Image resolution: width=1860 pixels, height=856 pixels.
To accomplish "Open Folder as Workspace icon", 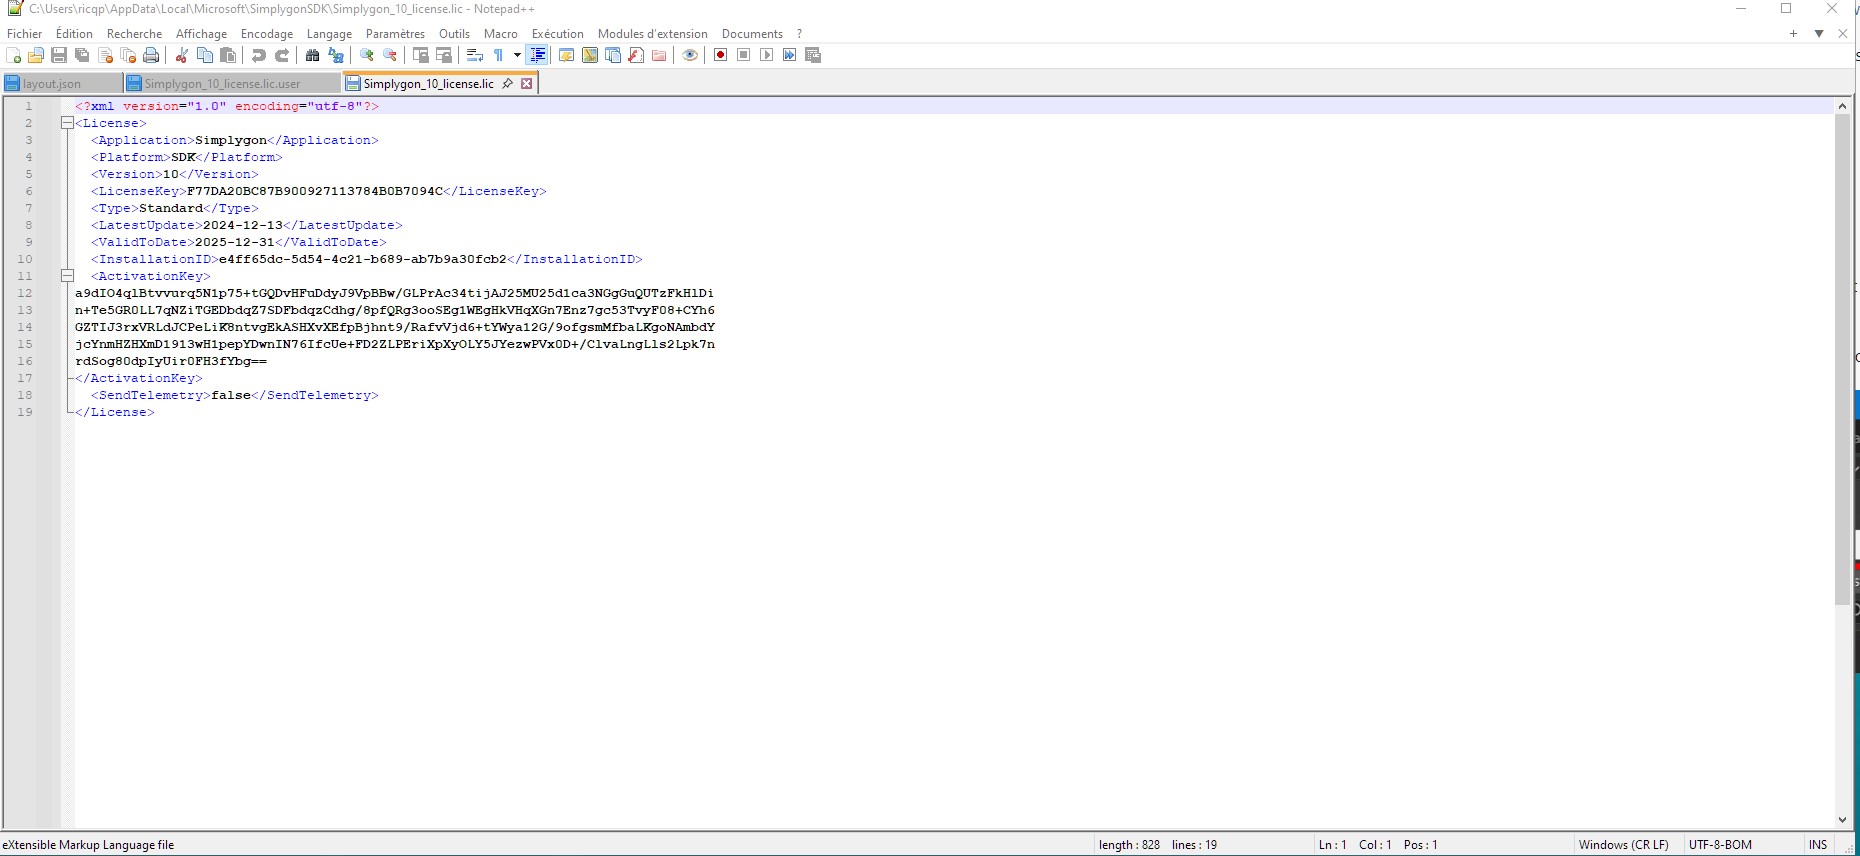I will pos(659,55).
